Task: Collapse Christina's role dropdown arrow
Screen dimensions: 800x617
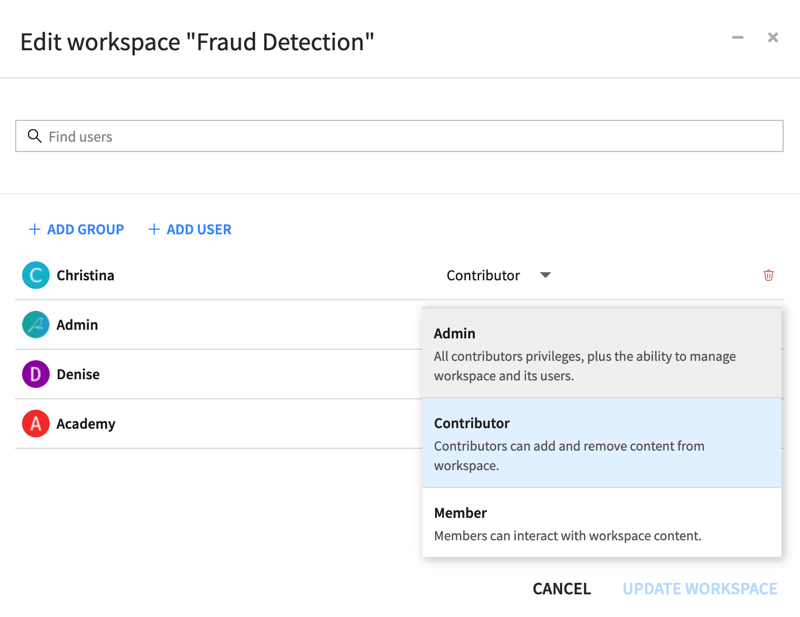Action: 545,275
